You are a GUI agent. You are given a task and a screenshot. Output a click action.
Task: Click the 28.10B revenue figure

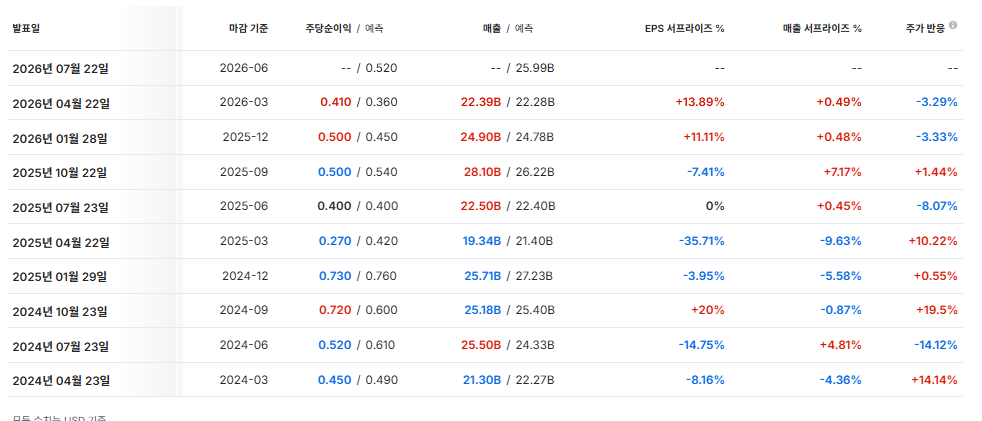(x=482, y=172)
